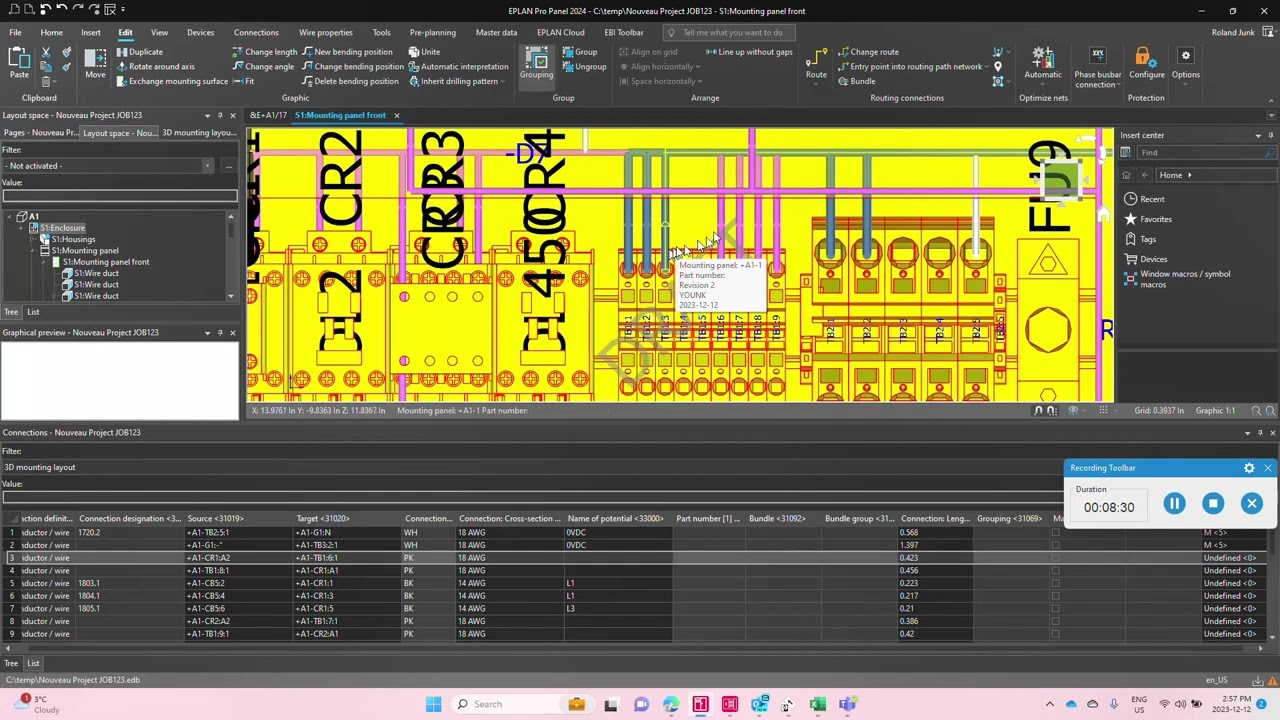The height and width of the screenshot is (720, 1280).
Task: Open the Insert ribbon tab
Action: point(91,32)
